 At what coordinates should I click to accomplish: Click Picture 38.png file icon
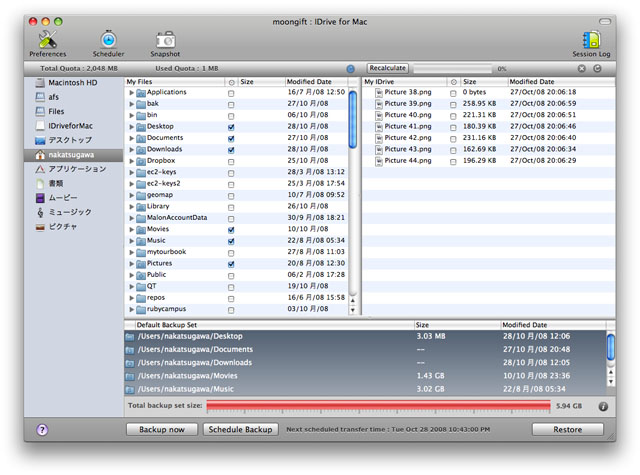coord(379,93)
